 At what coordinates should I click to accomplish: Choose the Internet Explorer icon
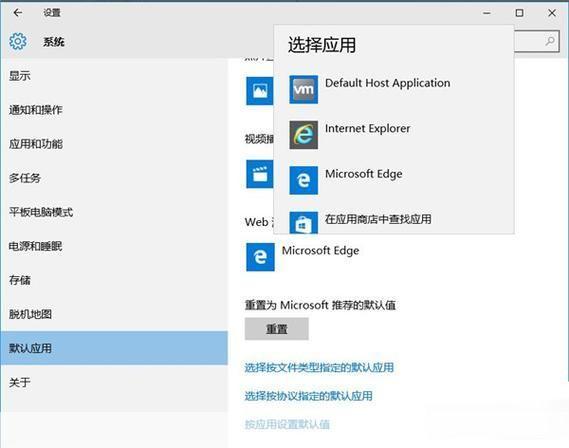point(303,135)
